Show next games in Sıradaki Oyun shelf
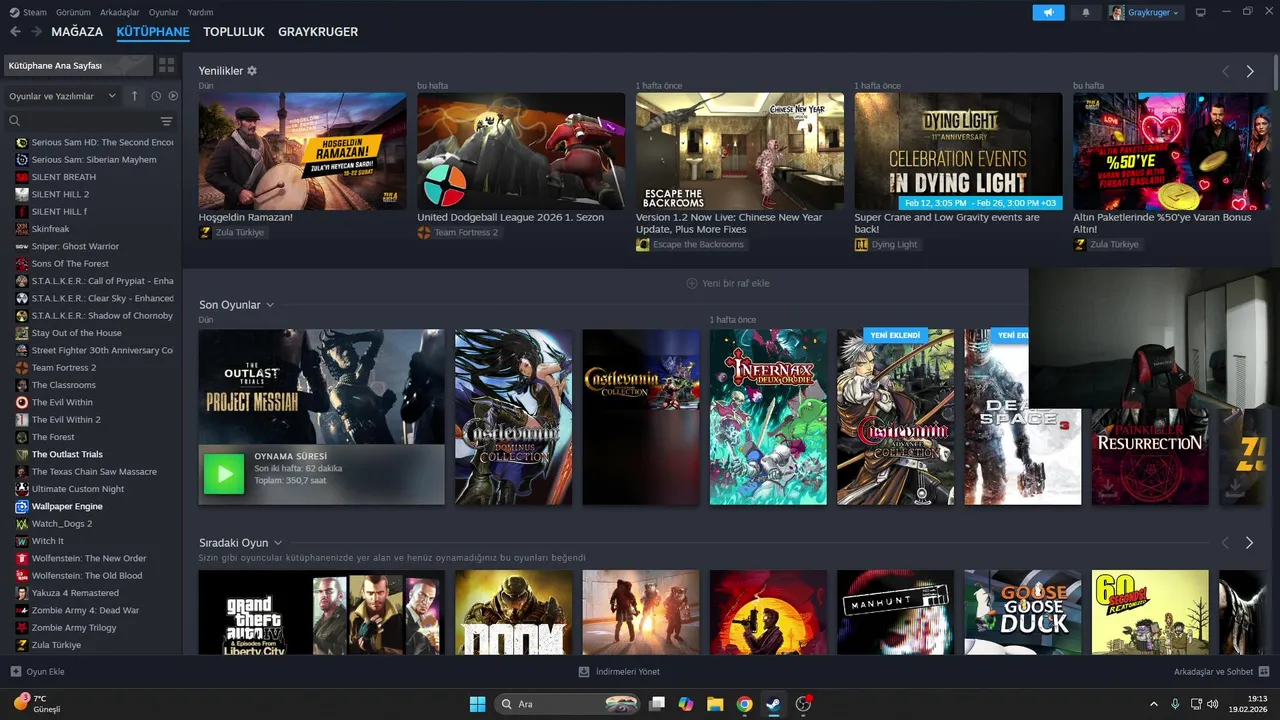Image resolution: width=1280 pixels, height=720 pixels. tap(1250, 543)
